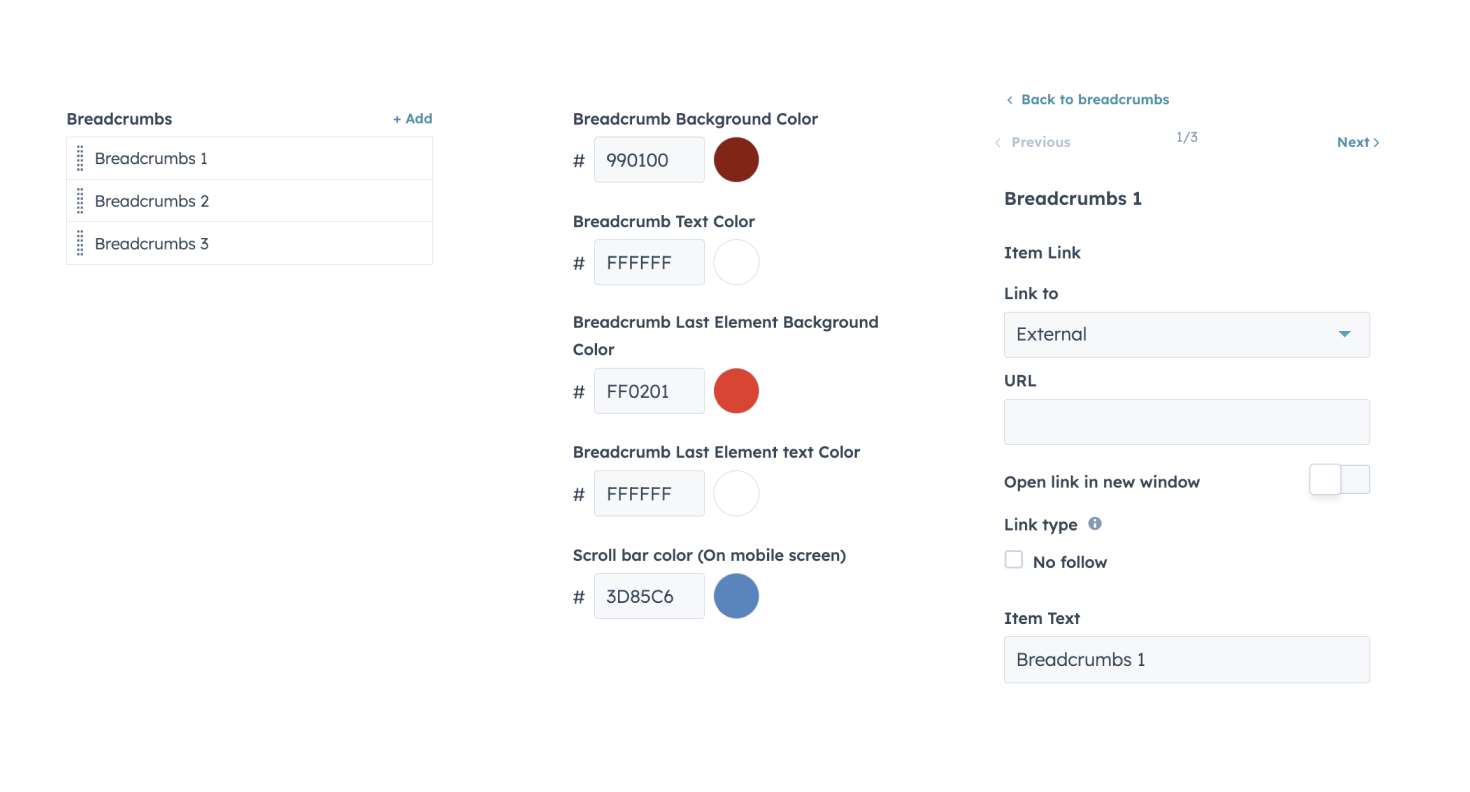Screen dimensions: 1470x792
Task: Open Breadcrumb Background Color dark red swatch
Action: coord(736,160)
